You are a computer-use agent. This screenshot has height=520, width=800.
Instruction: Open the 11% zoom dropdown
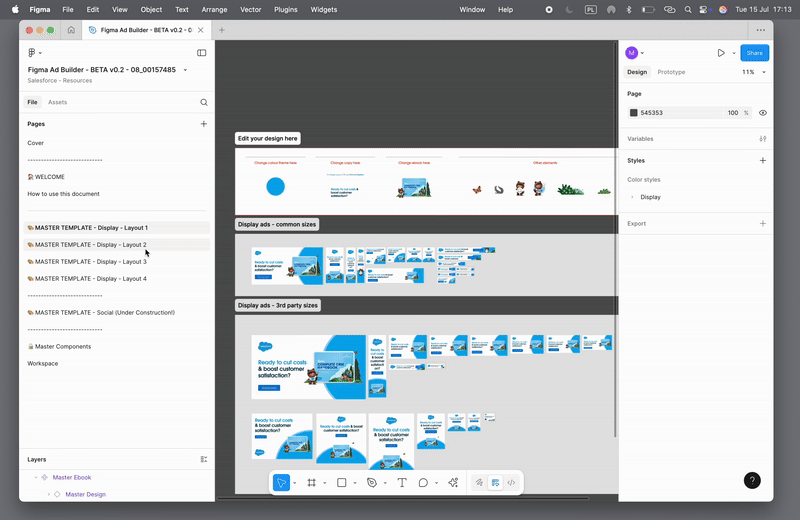pos(754,72)
